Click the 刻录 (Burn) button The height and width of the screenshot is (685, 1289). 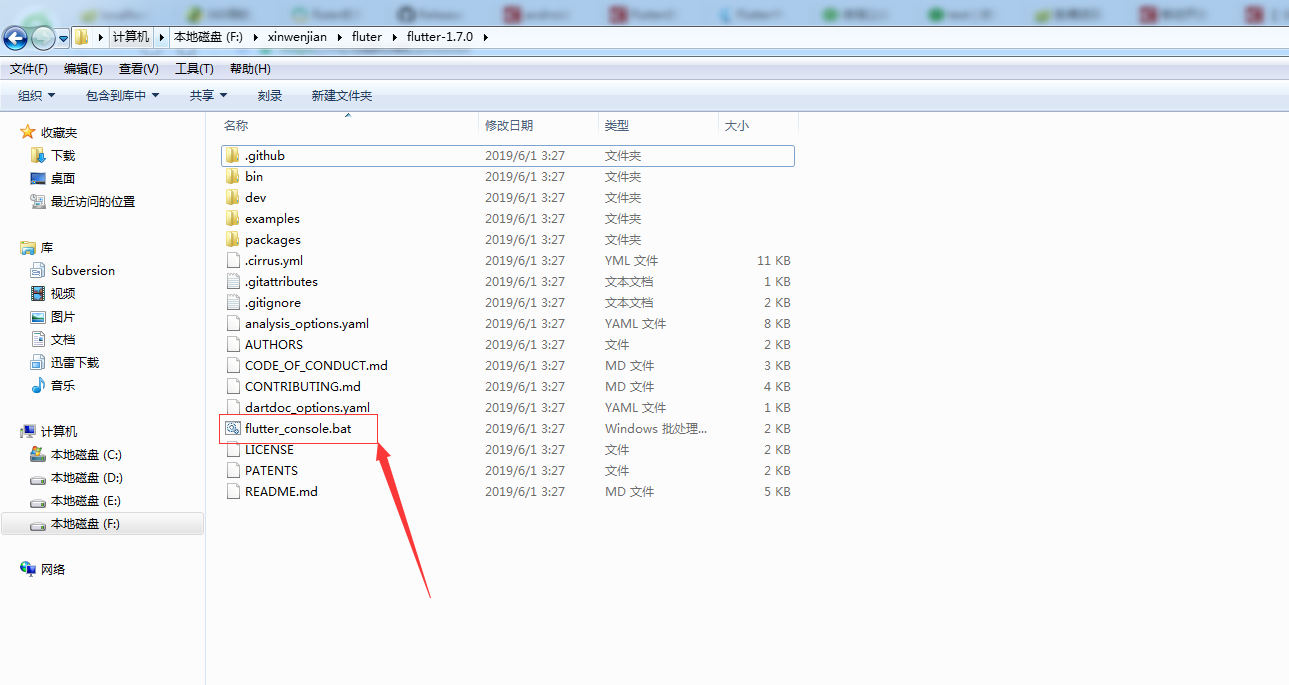point(268,95)
